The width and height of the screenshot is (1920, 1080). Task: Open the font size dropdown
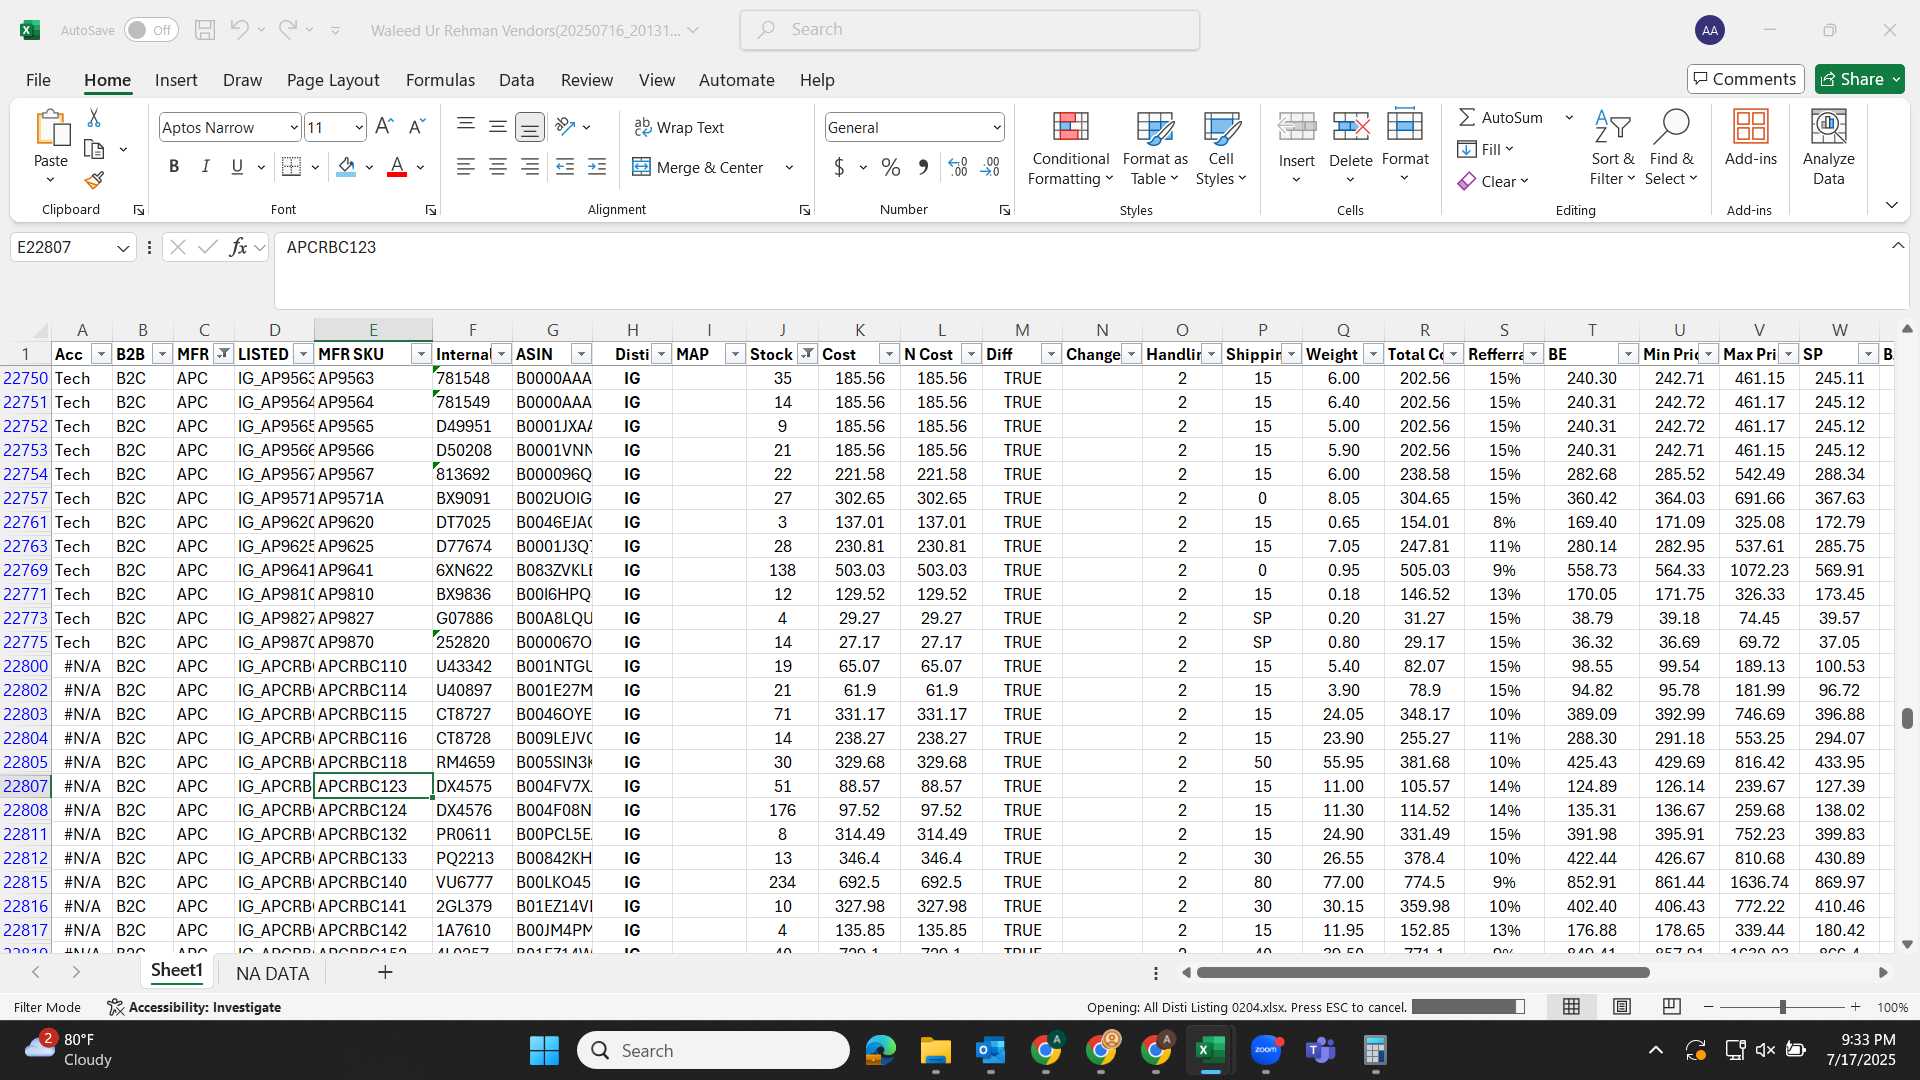tap(358, 127)
